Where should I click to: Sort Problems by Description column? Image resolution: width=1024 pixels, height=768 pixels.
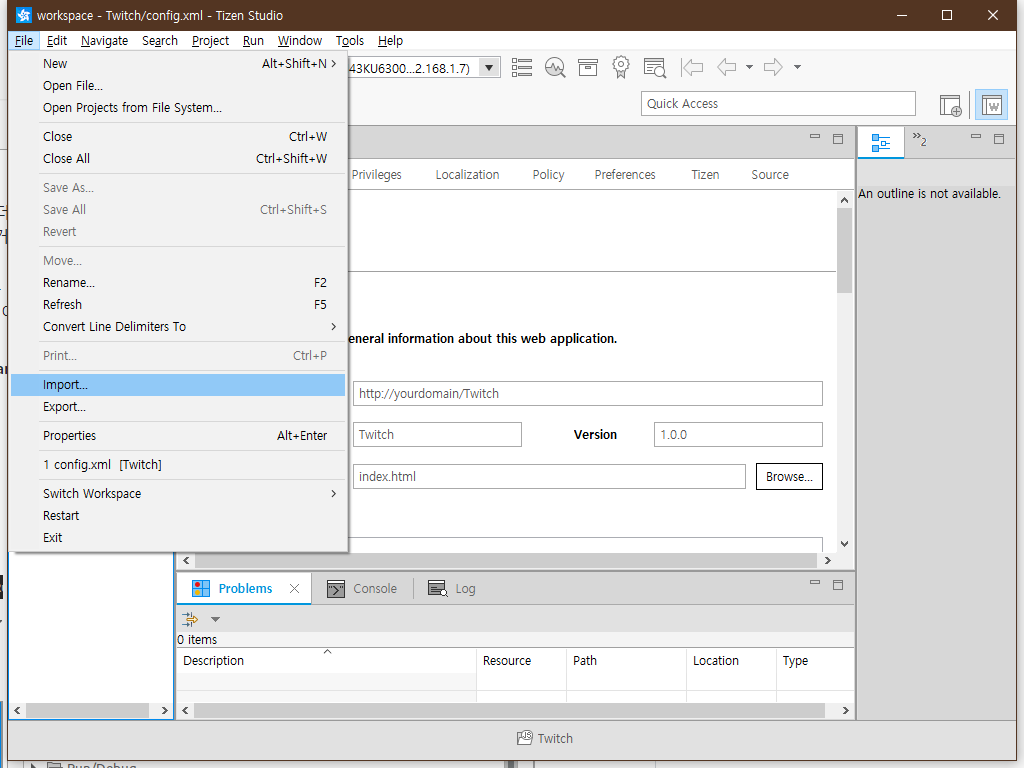[x=327, y=660]
